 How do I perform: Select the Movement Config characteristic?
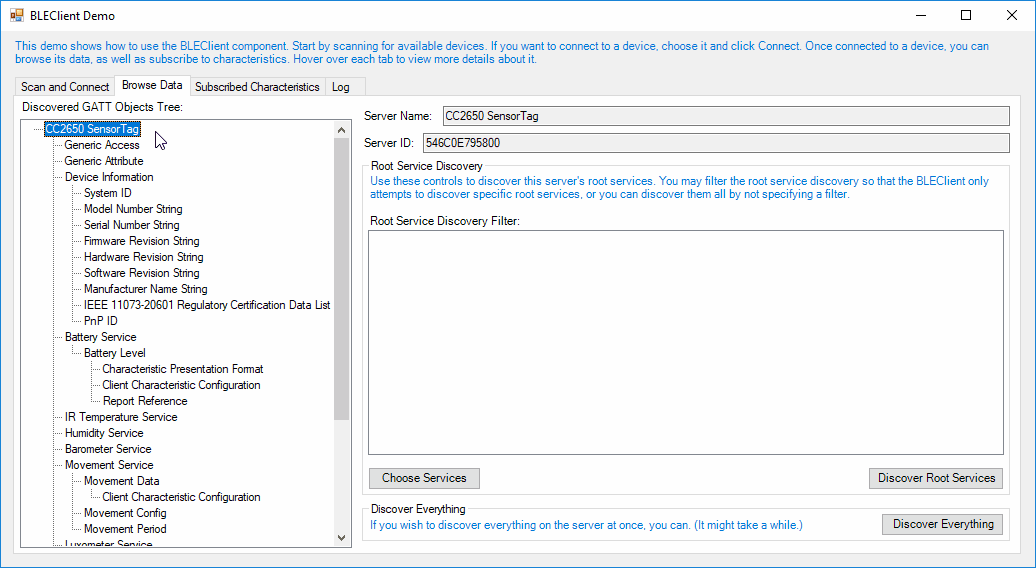coord(125,513)
